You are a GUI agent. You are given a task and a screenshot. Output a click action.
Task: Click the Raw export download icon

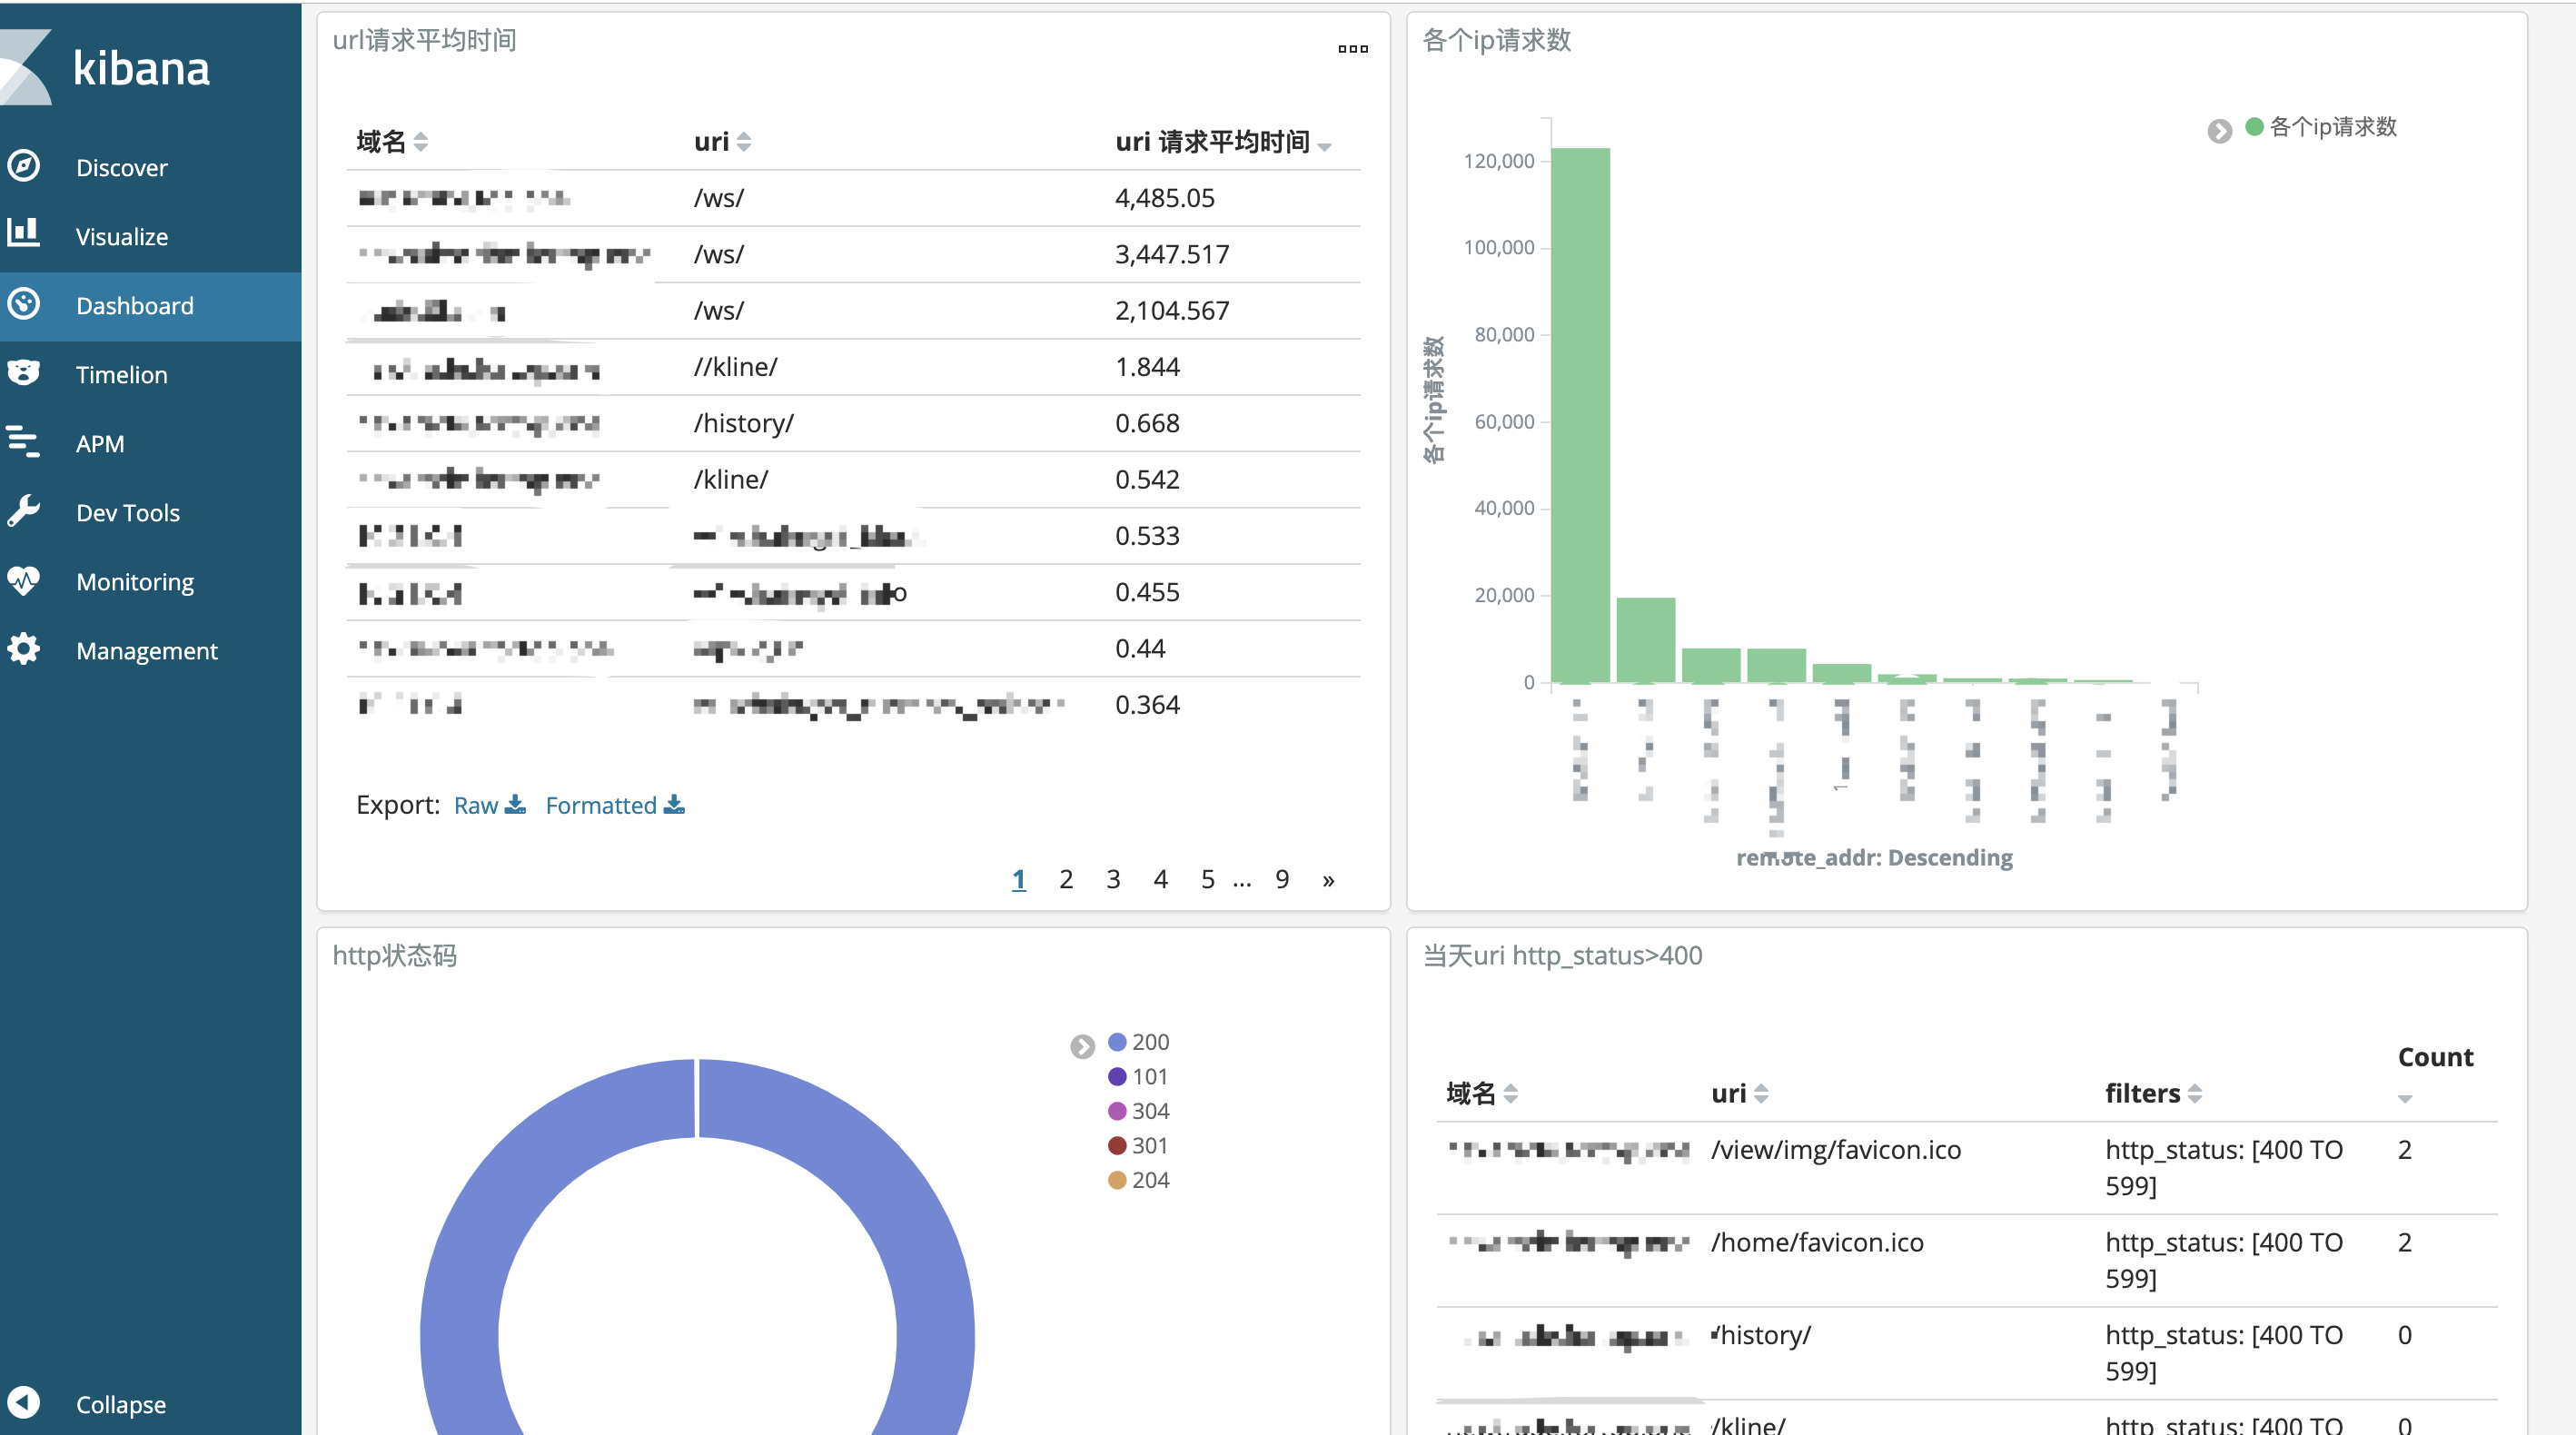tap(516, 804)
